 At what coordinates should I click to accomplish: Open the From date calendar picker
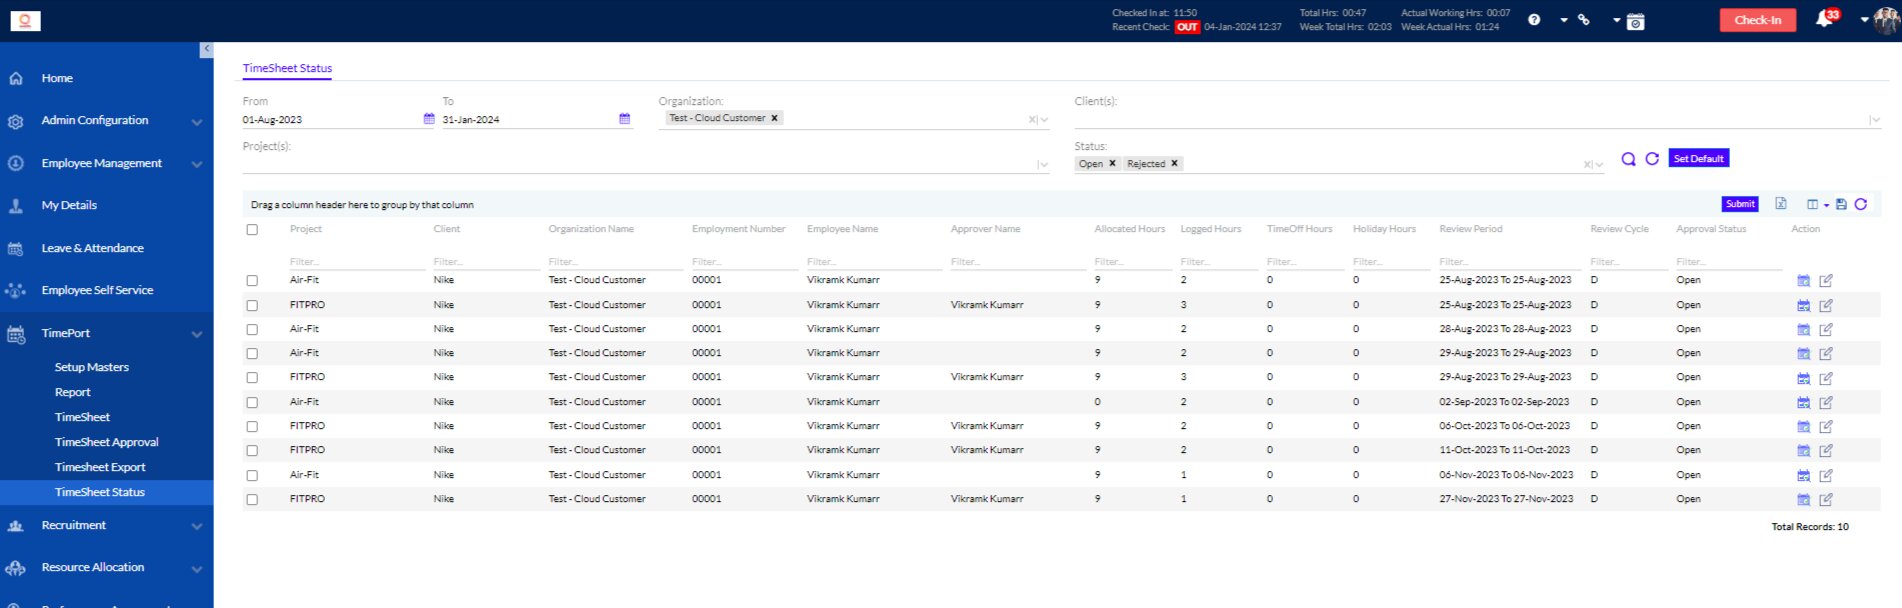[x=429, y=119]
